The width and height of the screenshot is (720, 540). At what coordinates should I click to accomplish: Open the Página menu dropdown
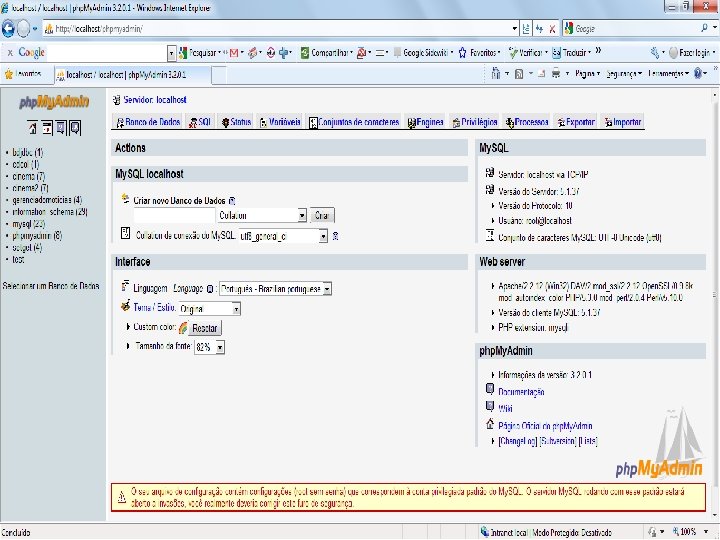pyautogui.click(x=587, y=73)
